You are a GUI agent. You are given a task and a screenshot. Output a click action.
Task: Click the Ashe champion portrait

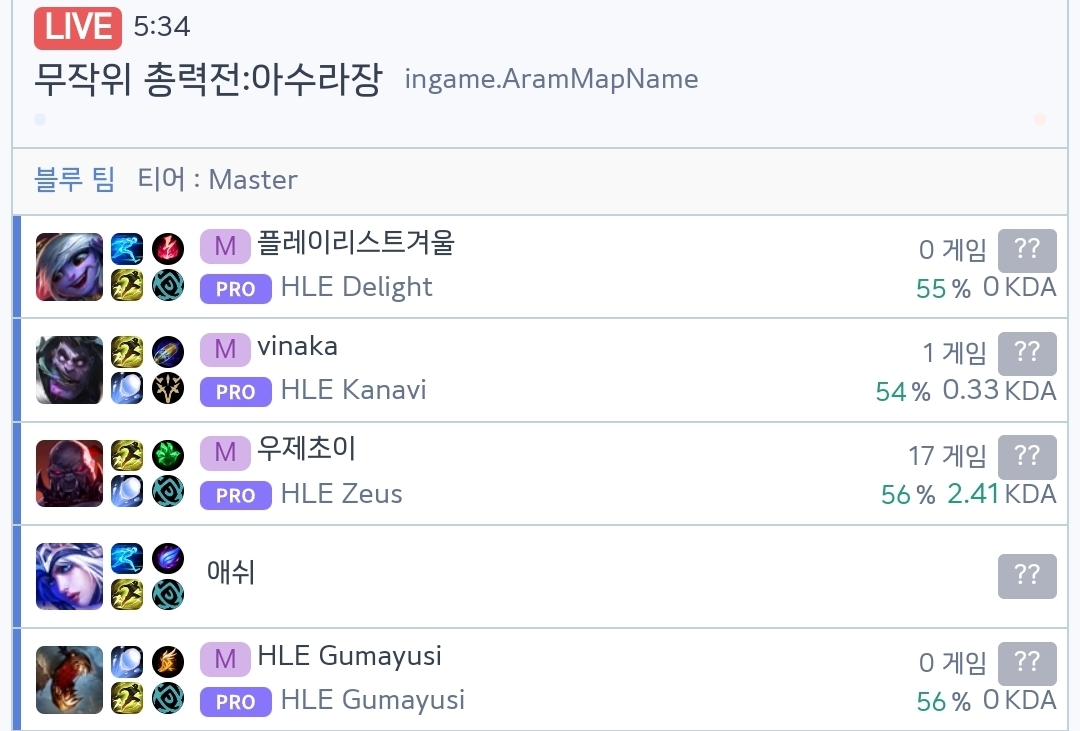(x=69, y=576)
